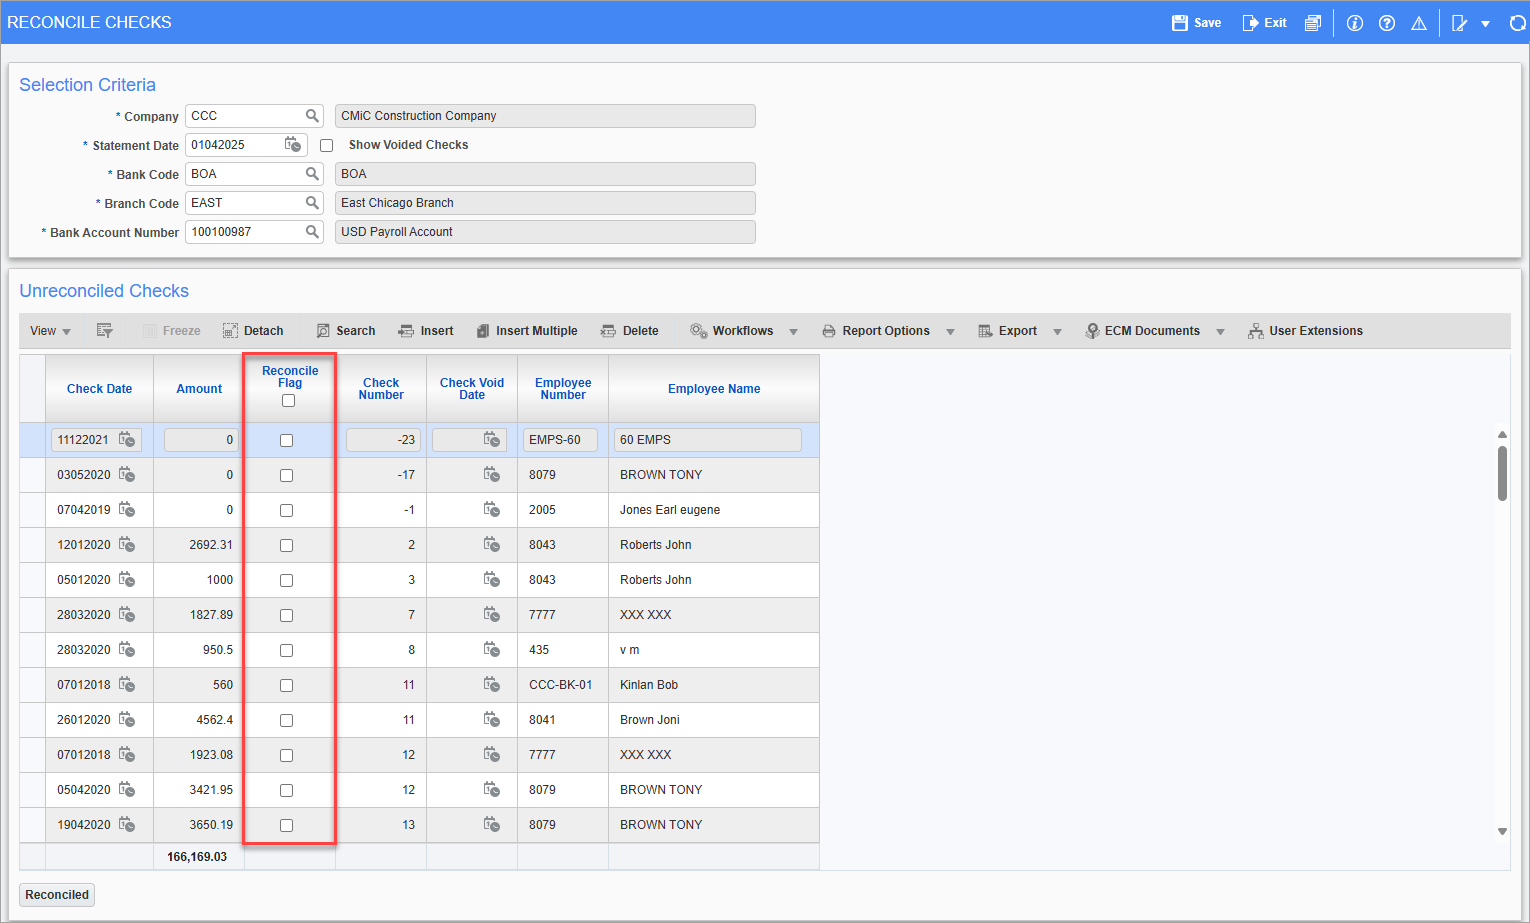The image size is (1530, 923).
Task: Open Branch Code lookup magnifier
Action: 312,203
